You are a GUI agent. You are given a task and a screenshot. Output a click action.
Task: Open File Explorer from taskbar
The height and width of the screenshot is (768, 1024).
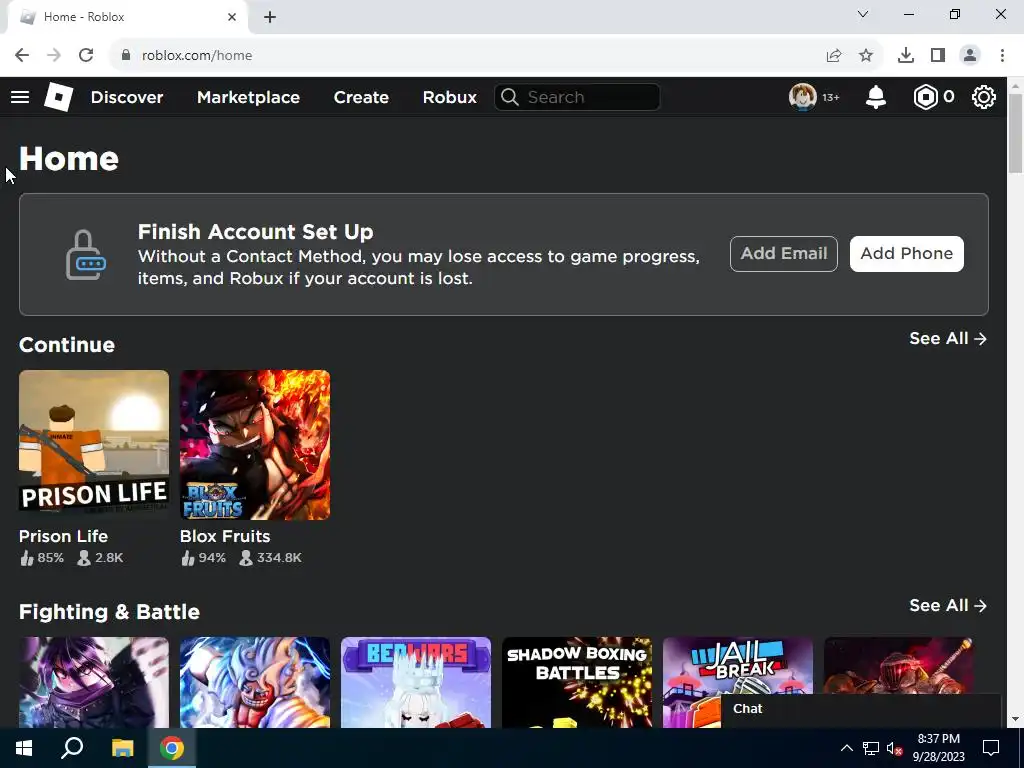(122, 748)
